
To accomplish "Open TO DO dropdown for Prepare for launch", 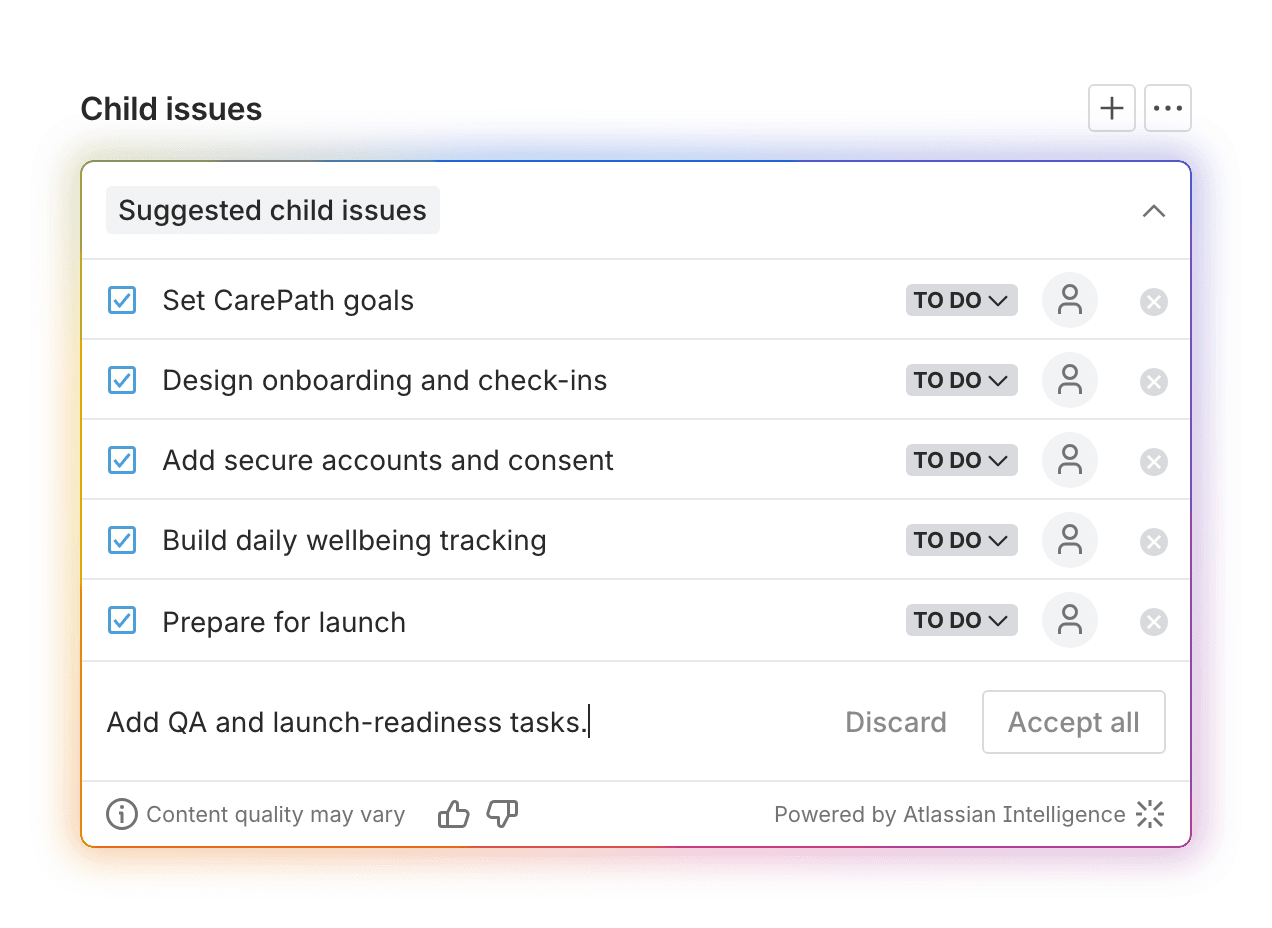I will (962, 620).
